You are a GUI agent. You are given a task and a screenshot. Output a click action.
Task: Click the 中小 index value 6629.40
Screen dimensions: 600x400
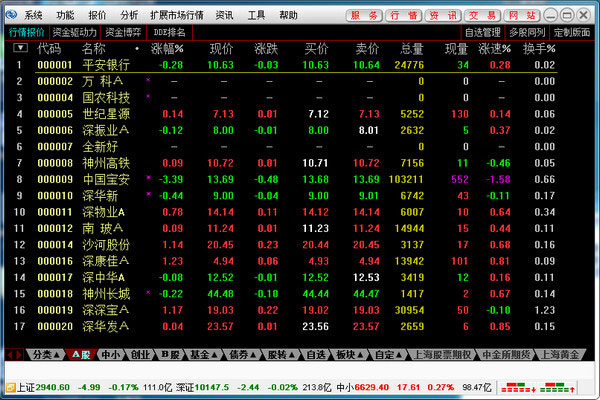(x=373, y=387)
